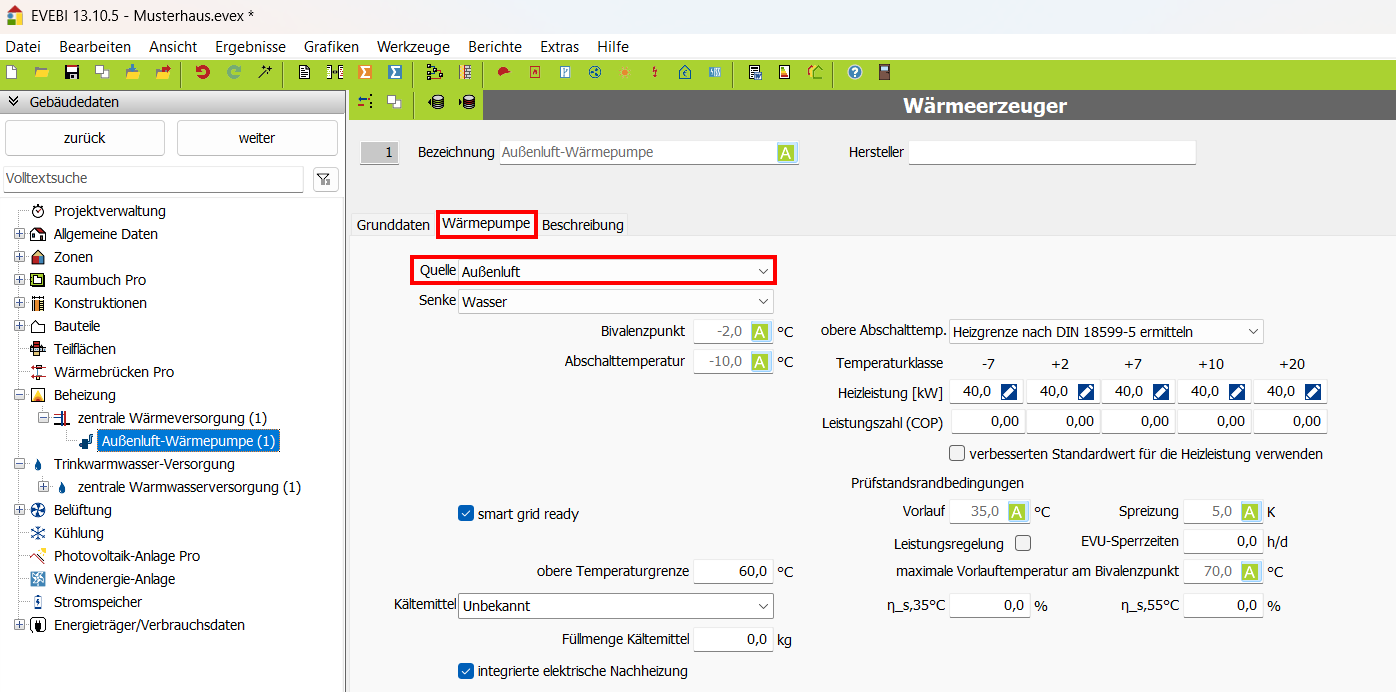This screenshot has width=1396, height=692.
Task: Click the green A toggle beside Bivalenzpunkt
Action: pyautogui.click(x=760, y=332)
